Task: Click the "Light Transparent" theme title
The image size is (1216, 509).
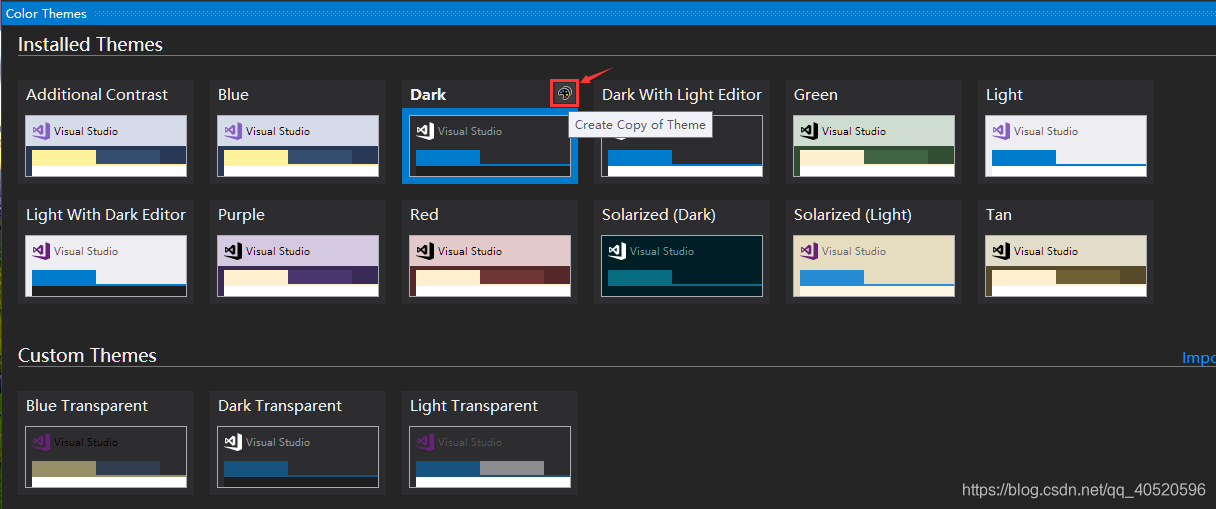Action: pyautogui.click(x=474, y=406)
